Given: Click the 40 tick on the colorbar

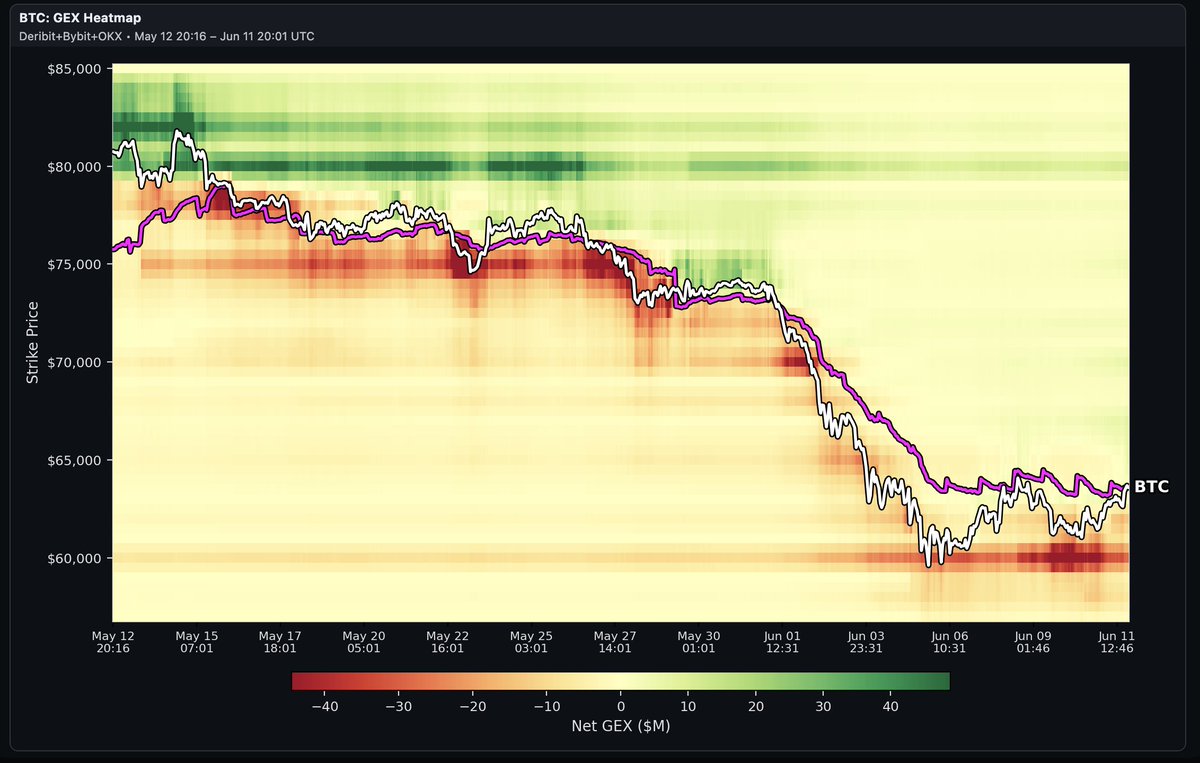Looking at the screenshot, I should click(x=891, y=706).
